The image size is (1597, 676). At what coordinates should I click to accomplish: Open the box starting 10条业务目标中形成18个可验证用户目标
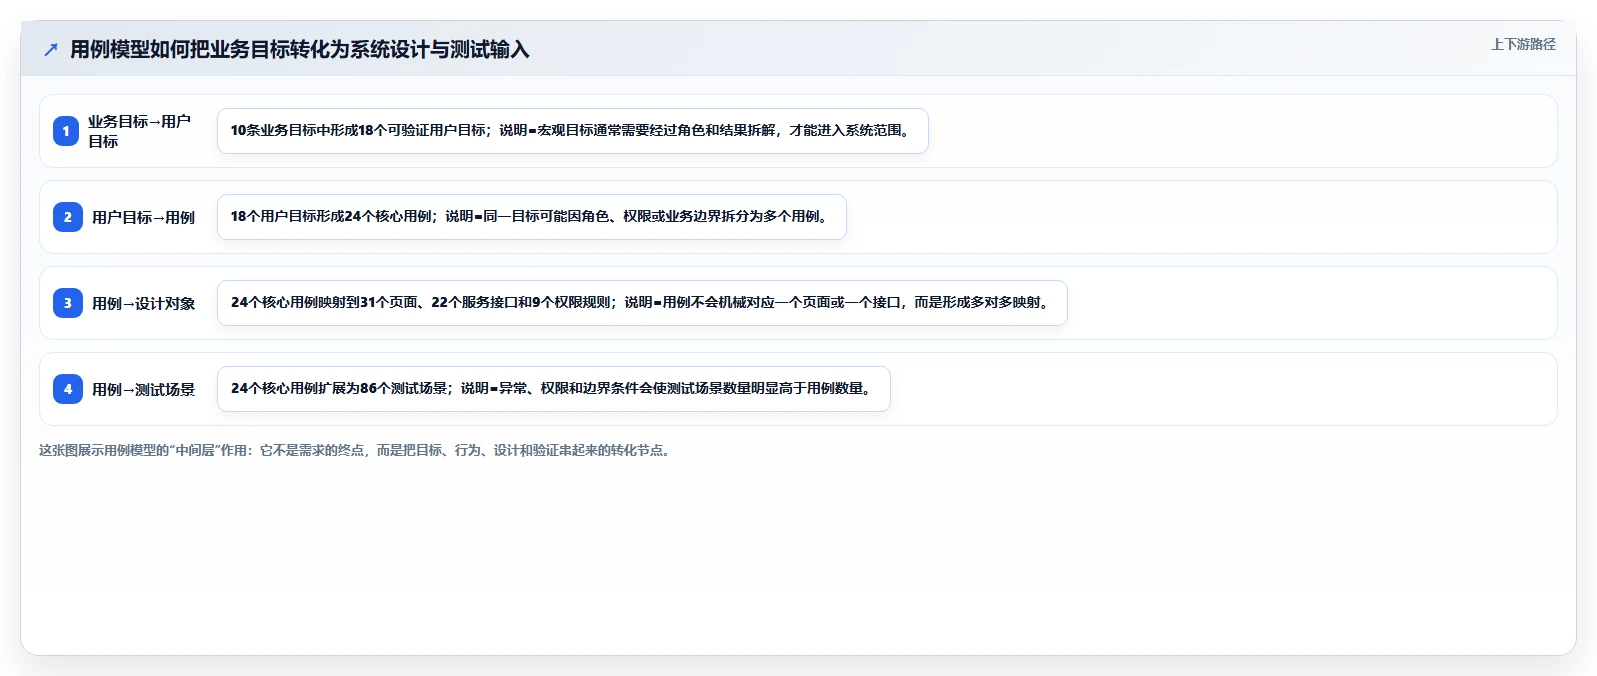(573, 131)
